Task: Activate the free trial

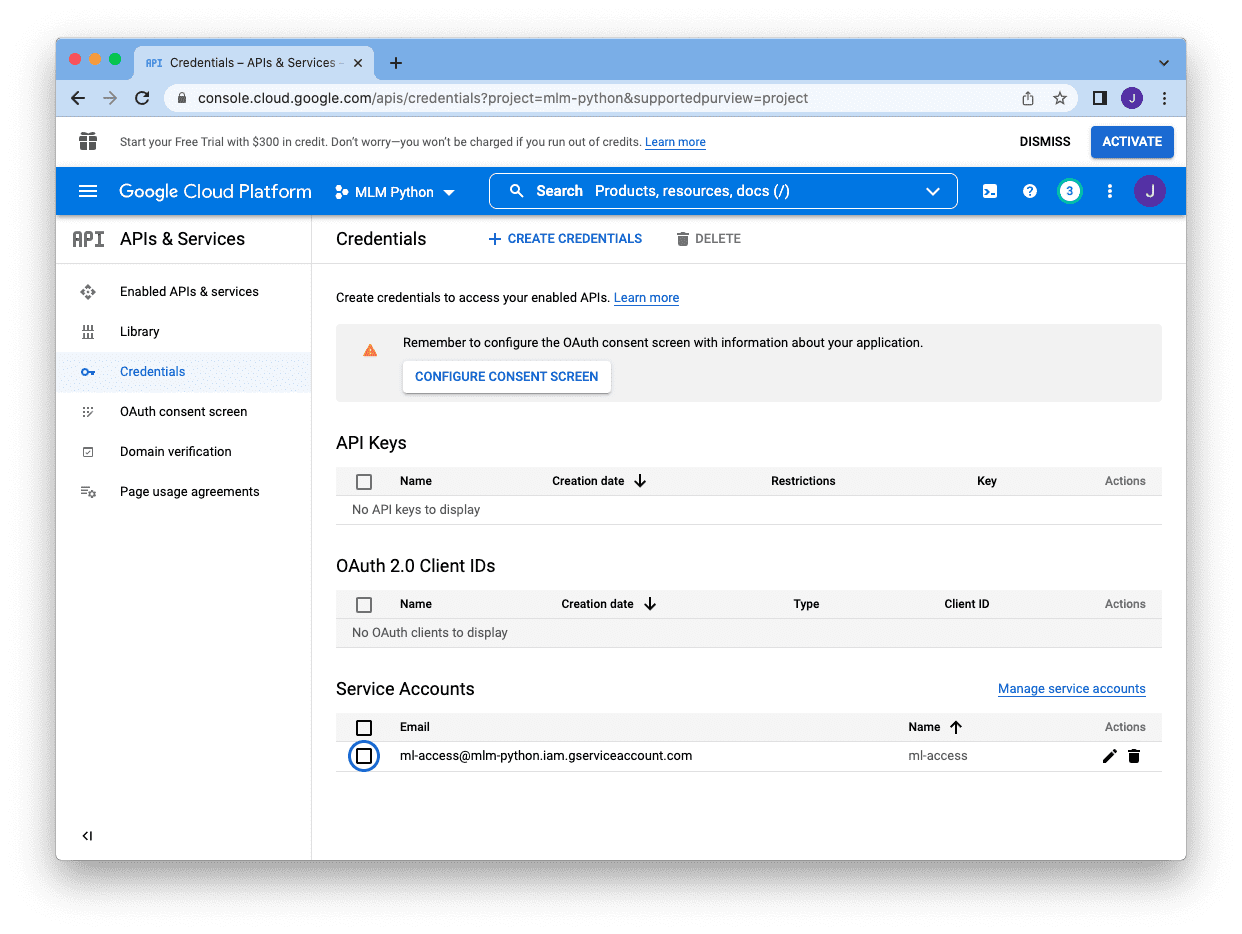Action: pos(1132,142)
